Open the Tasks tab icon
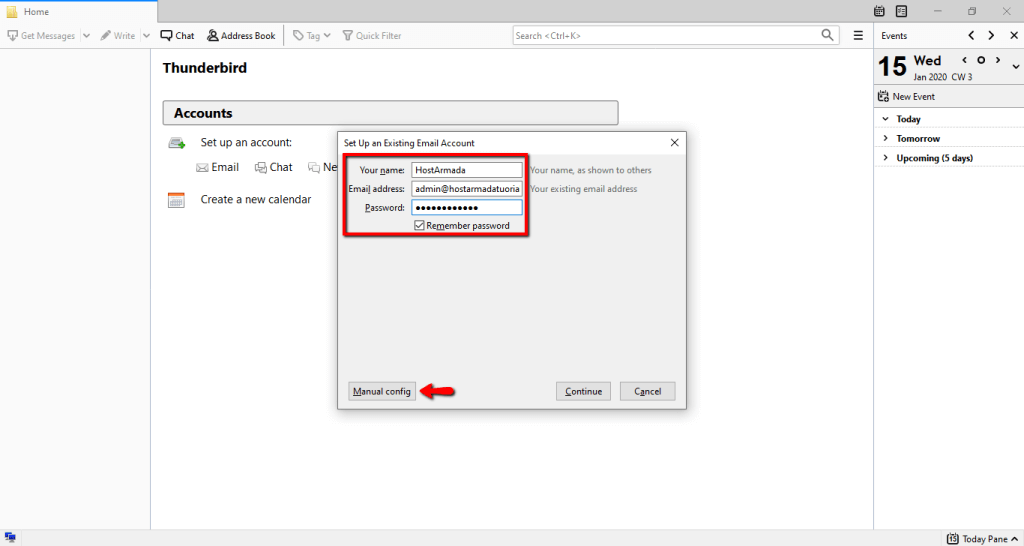This screenshot has width=1024, height=546. [901, 11]
